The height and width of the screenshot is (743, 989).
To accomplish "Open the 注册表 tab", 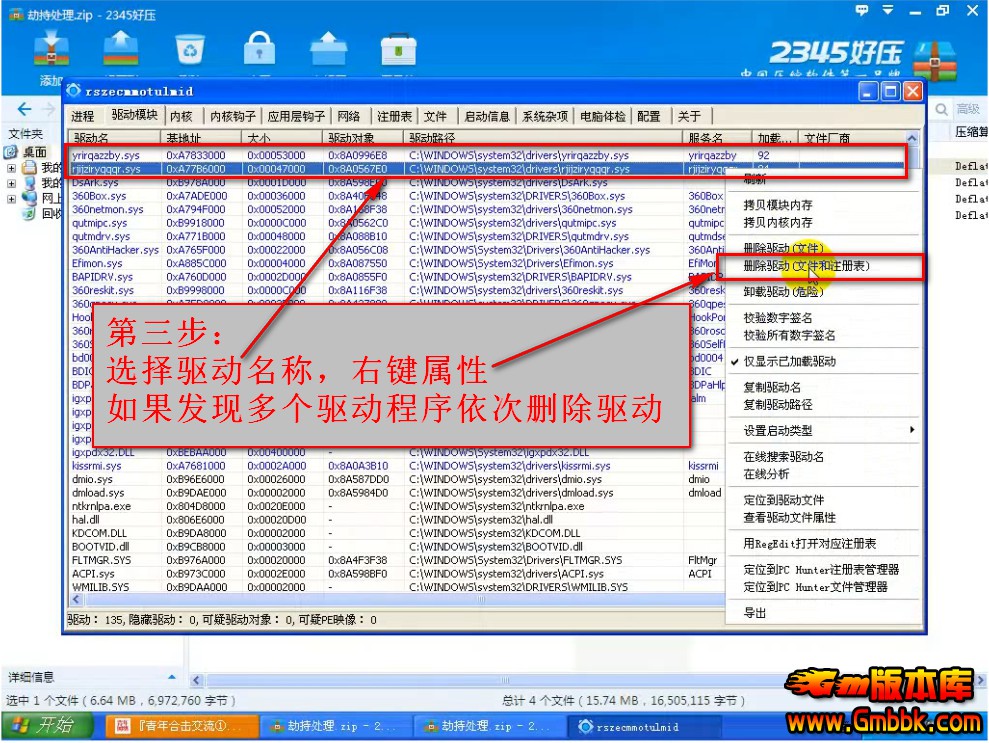I will coord(394,116).
